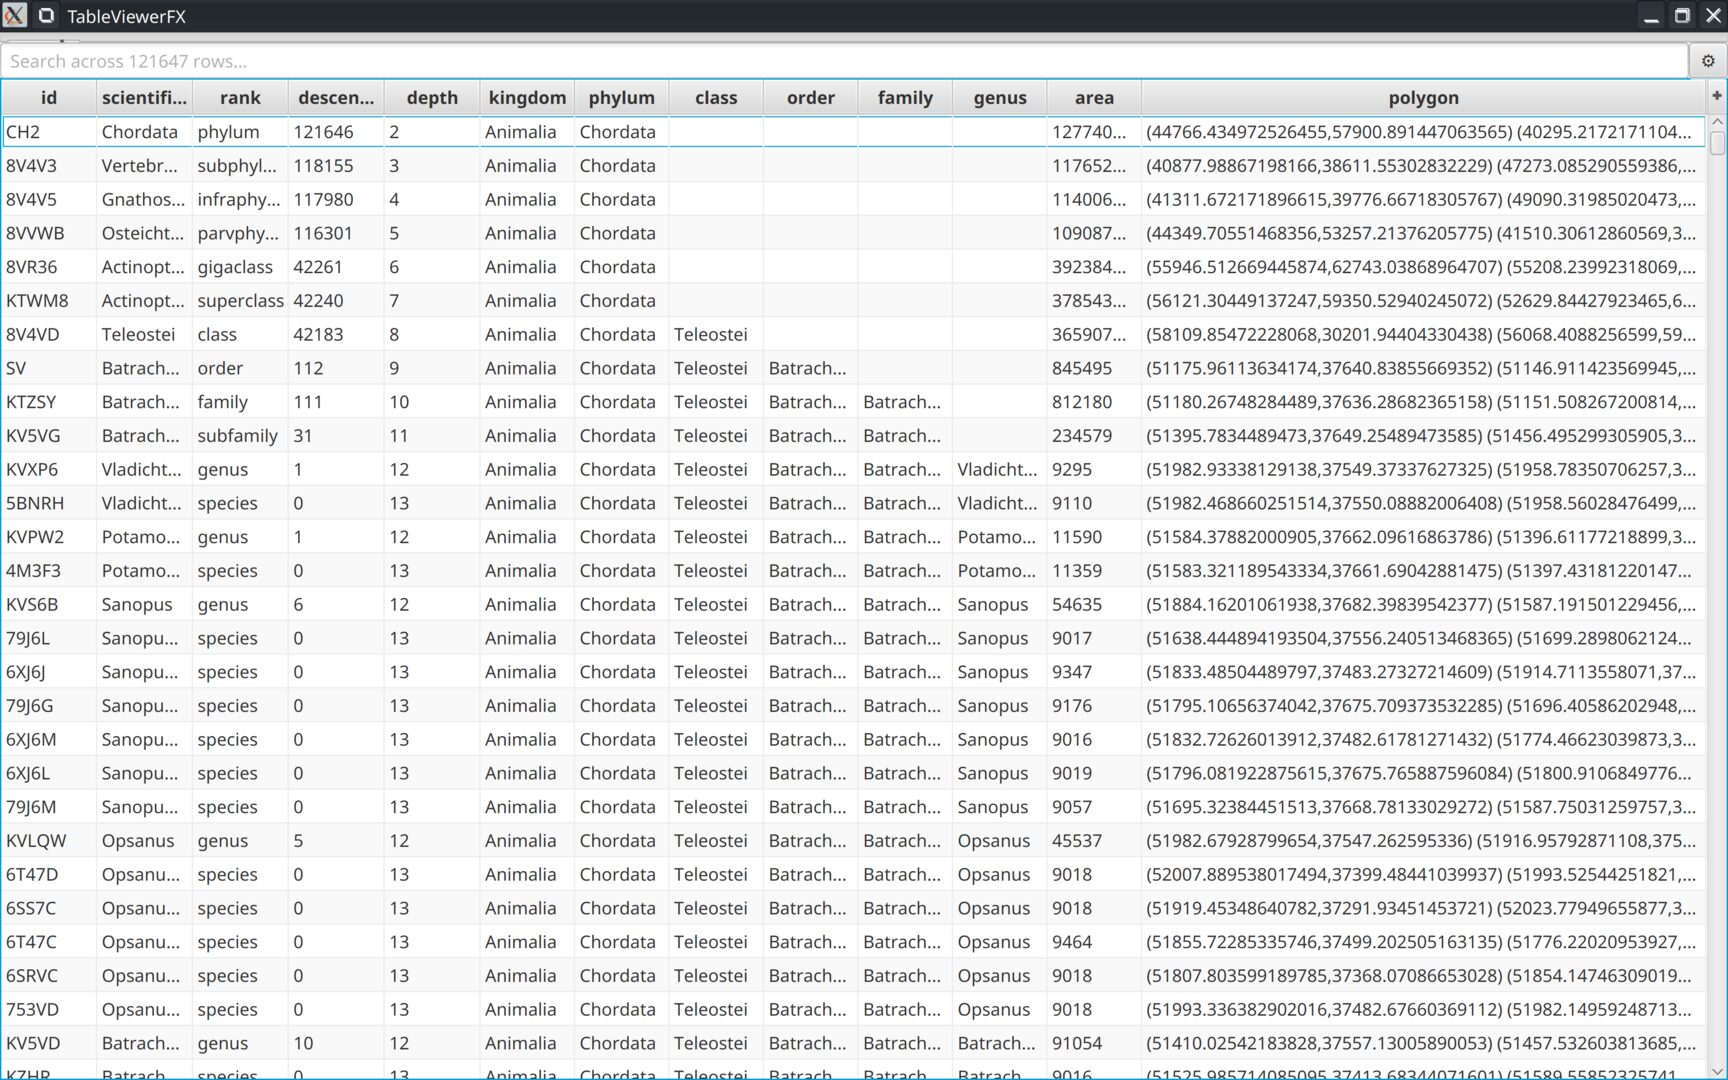
Task: Click the id cell 5BNRH
Action: (x=49, y=503)
